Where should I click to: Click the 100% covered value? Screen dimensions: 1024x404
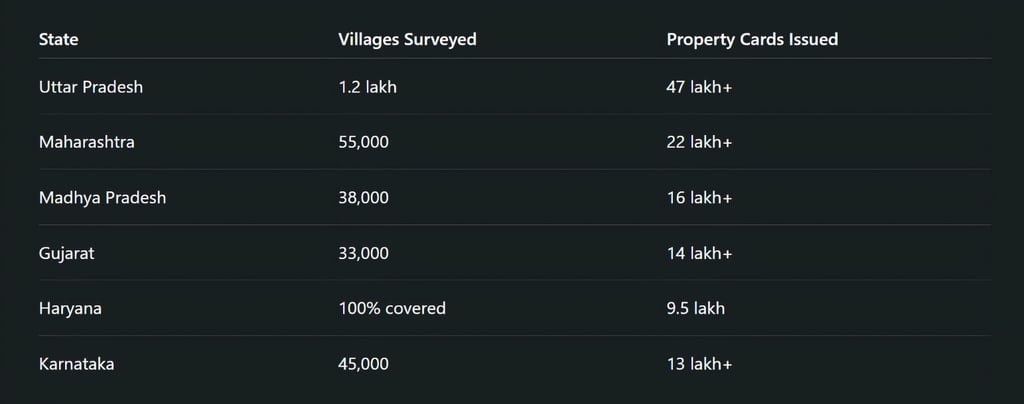click(392, 309)
